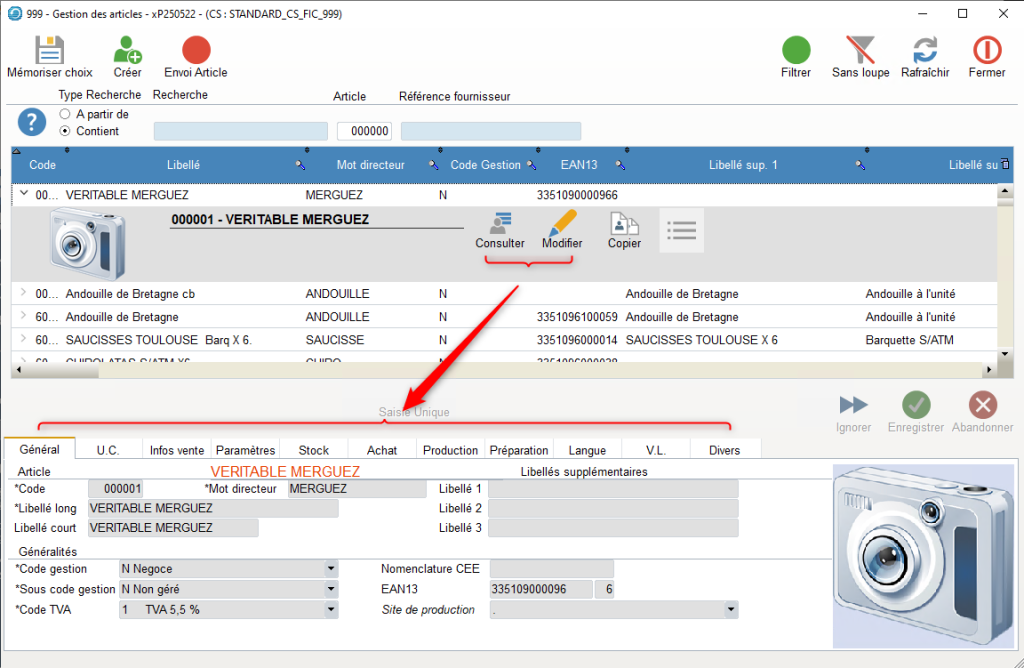This screenshot has width=1024, height=668.
Task: Click the Fermer button
Action: [x=987, y=56]
